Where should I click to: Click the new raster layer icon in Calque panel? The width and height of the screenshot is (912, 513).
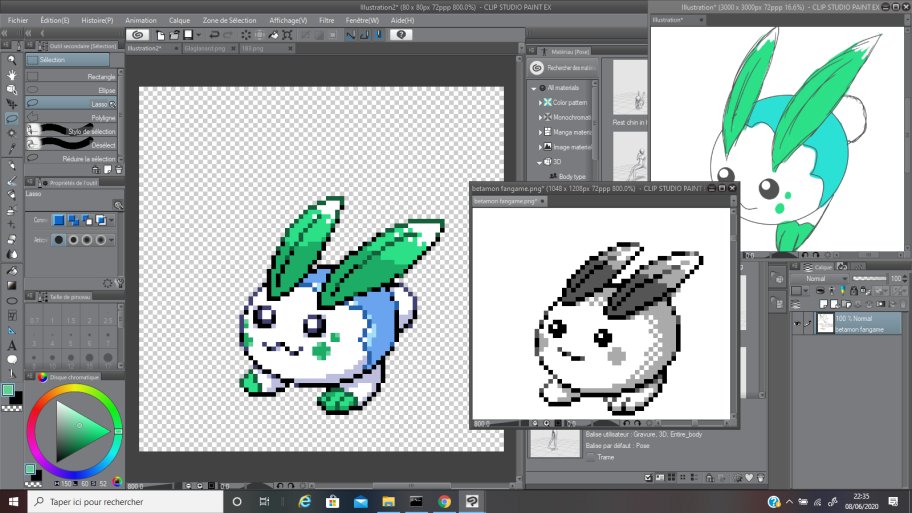click(x=824, y=304)
